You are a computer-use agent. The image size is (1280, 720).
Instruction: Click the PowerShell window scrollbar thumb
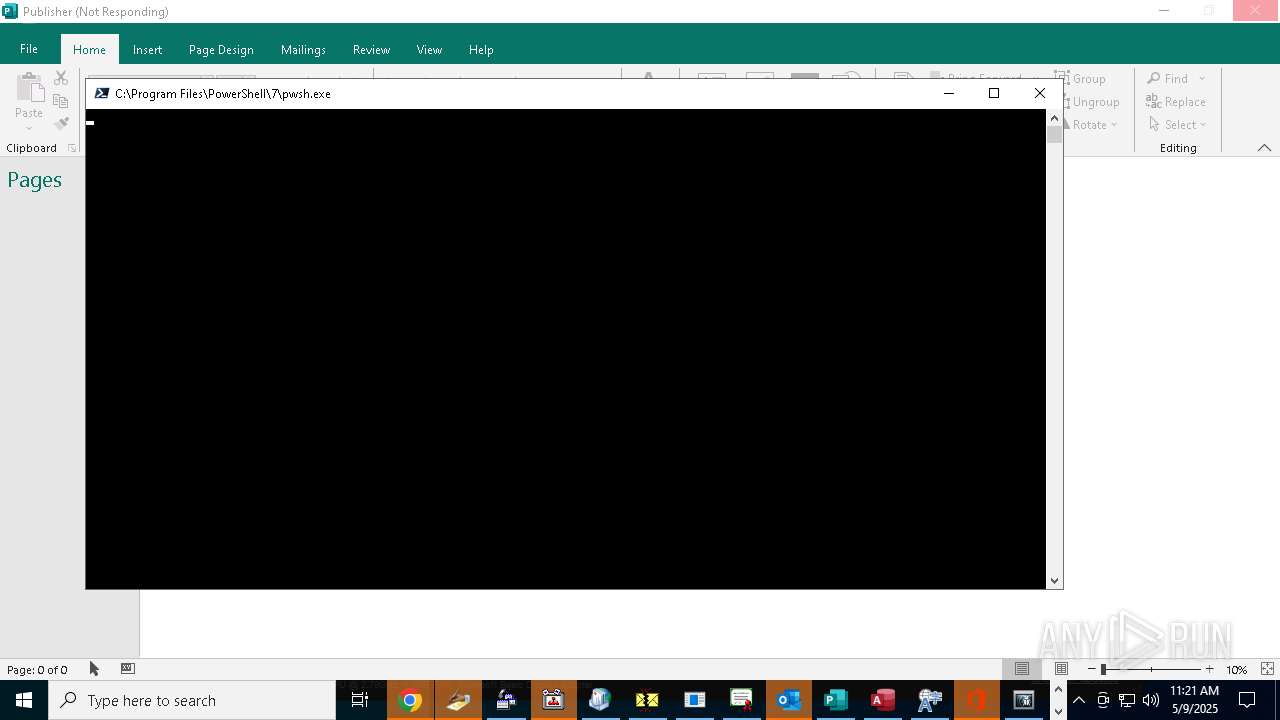pos(1054,135)
